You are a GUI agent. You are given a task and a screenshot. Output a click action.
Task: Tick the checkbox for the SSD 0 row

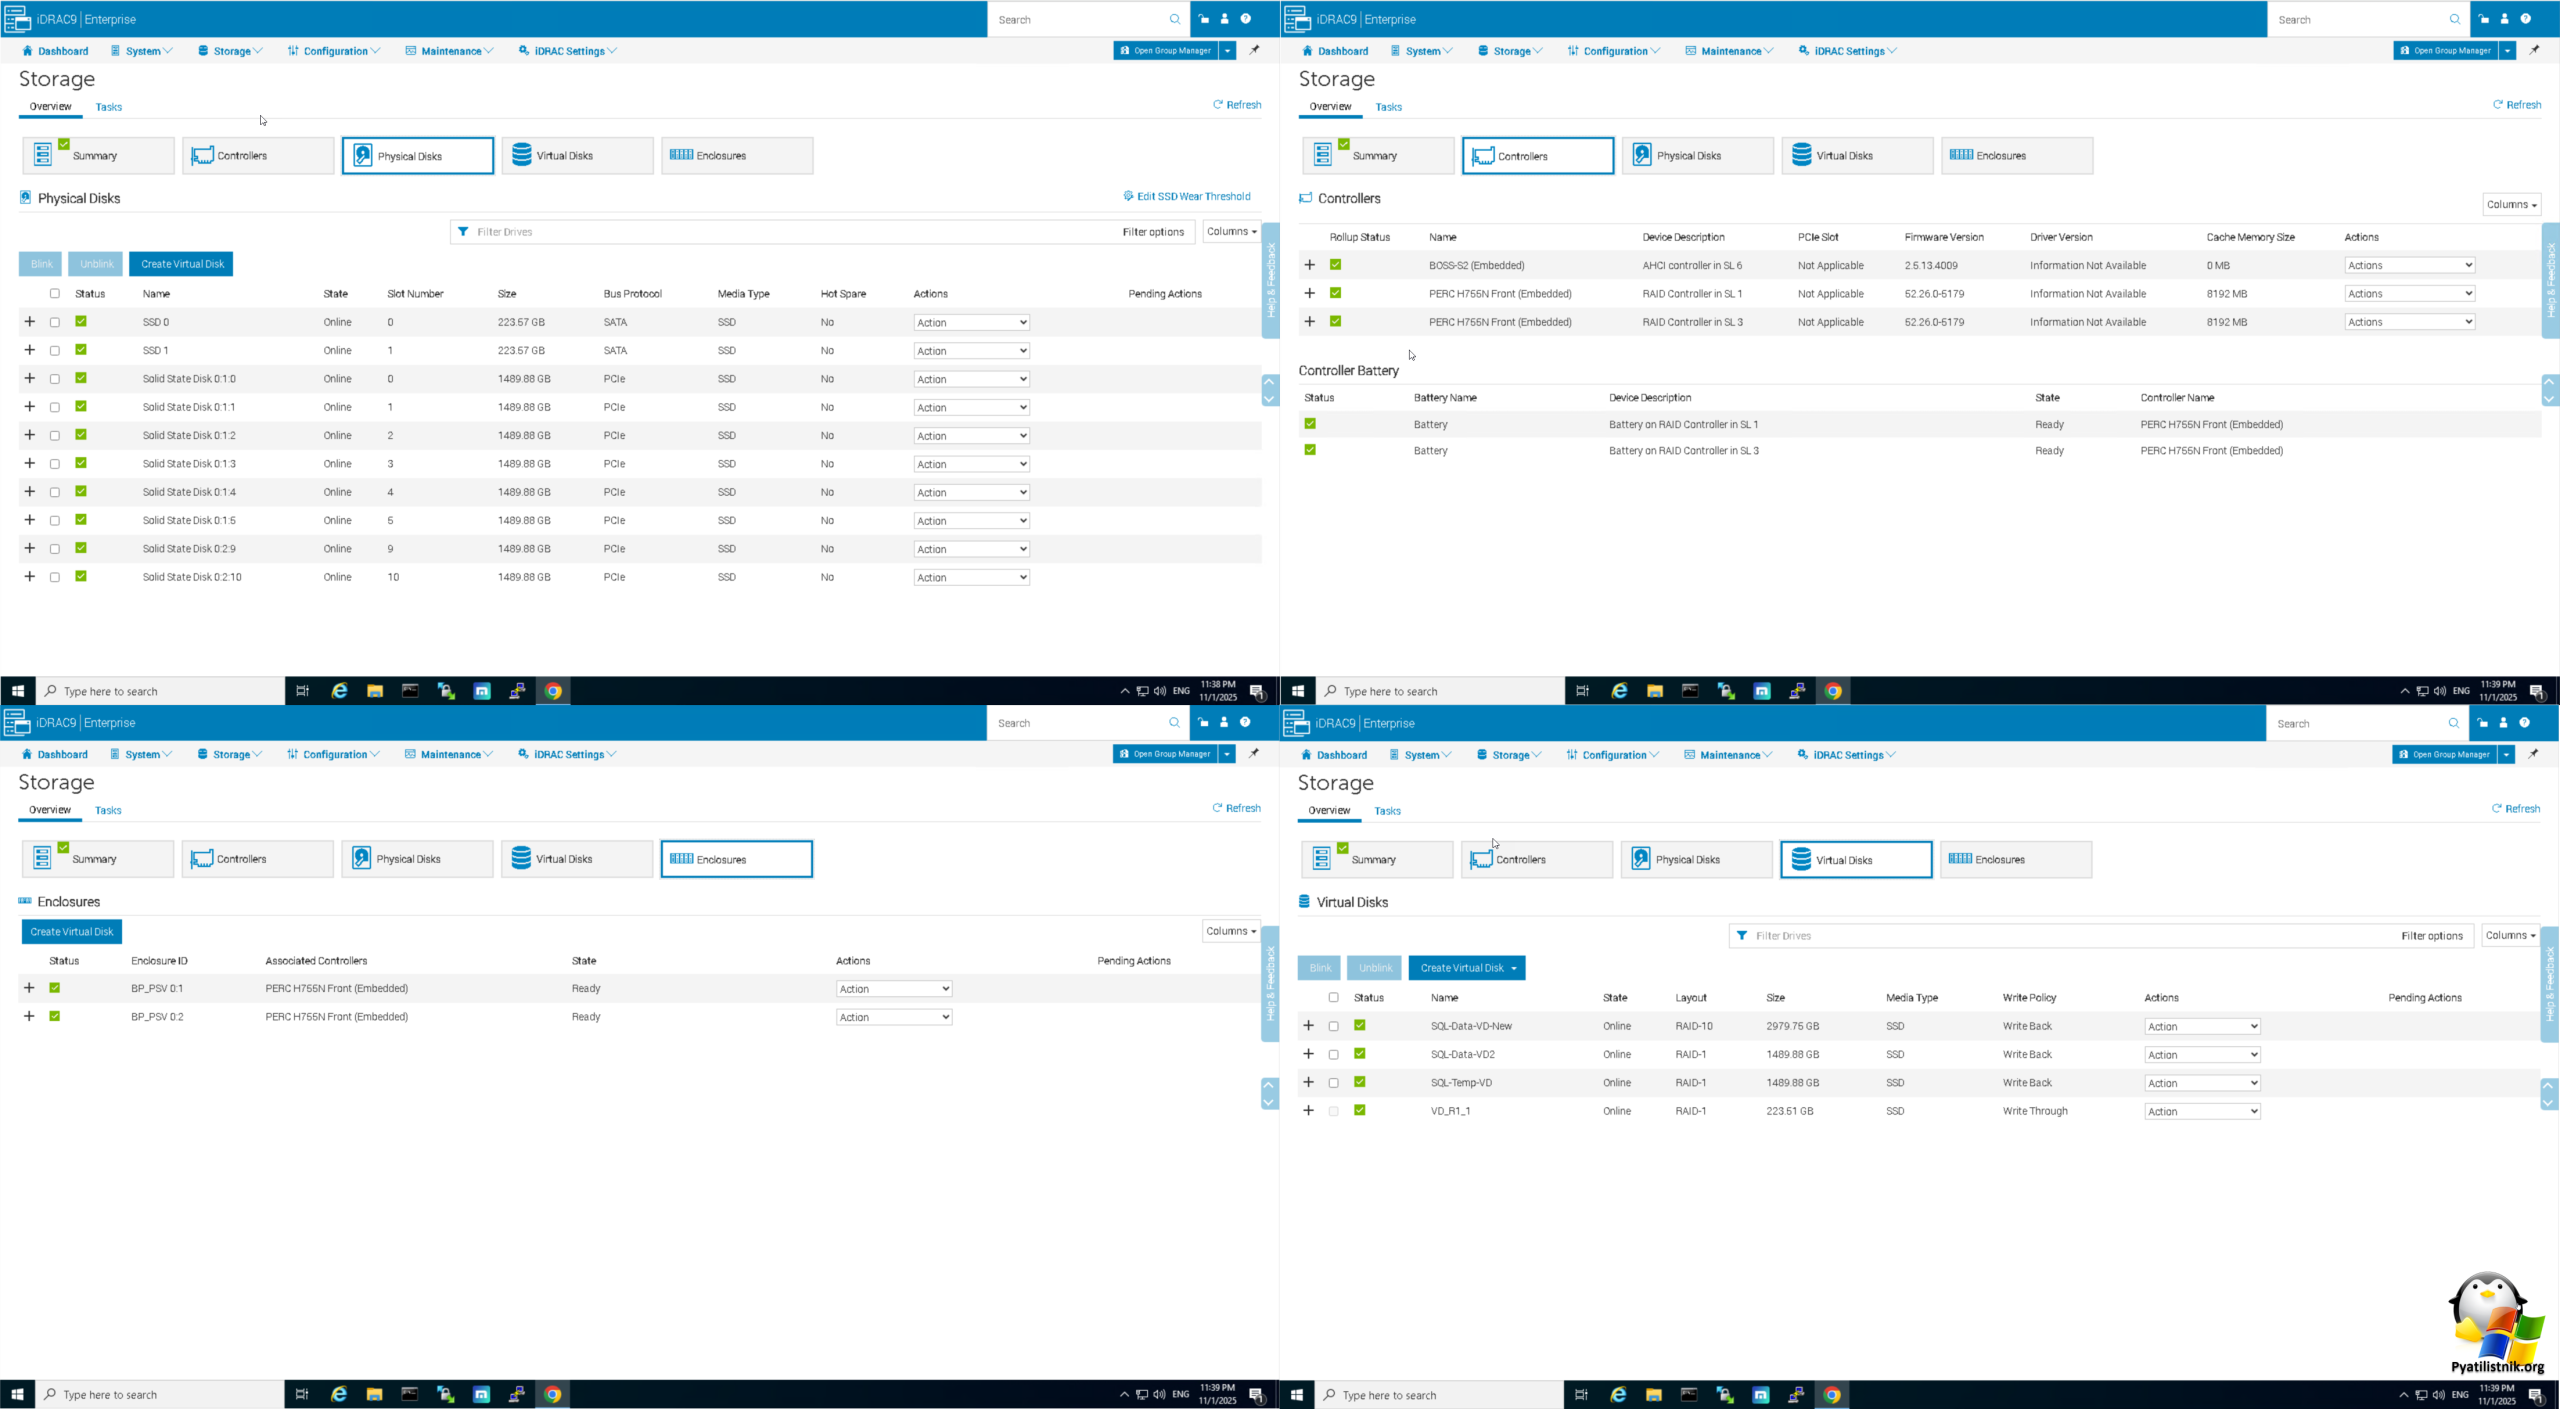[55, 322]
